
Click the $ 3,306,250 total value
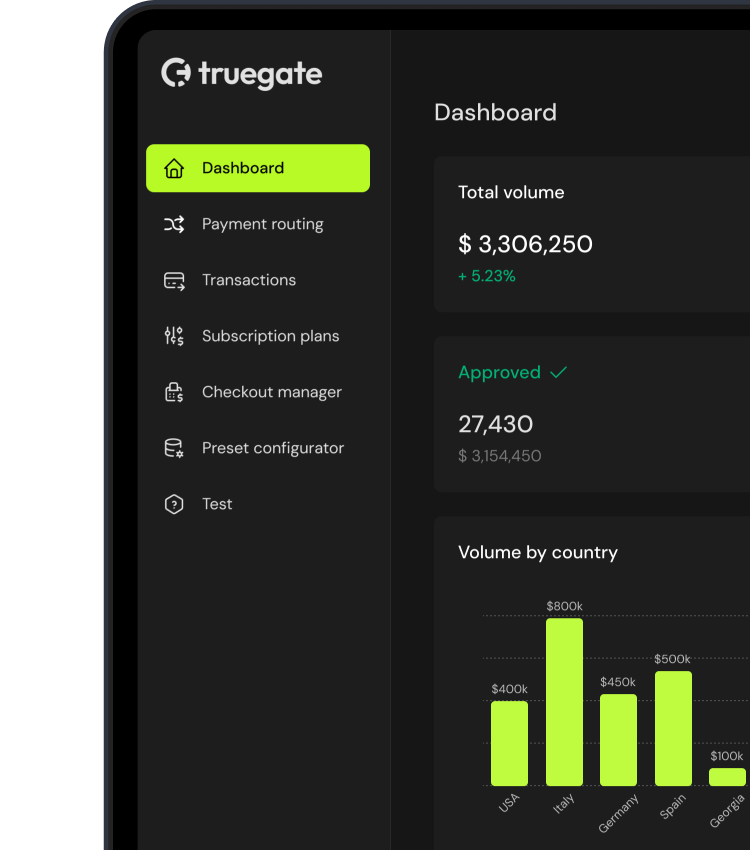coord(525,244)
